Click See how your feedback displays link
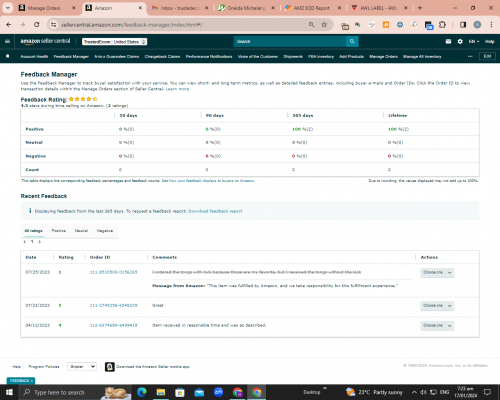500x400 pixels. tap(208, 181)
